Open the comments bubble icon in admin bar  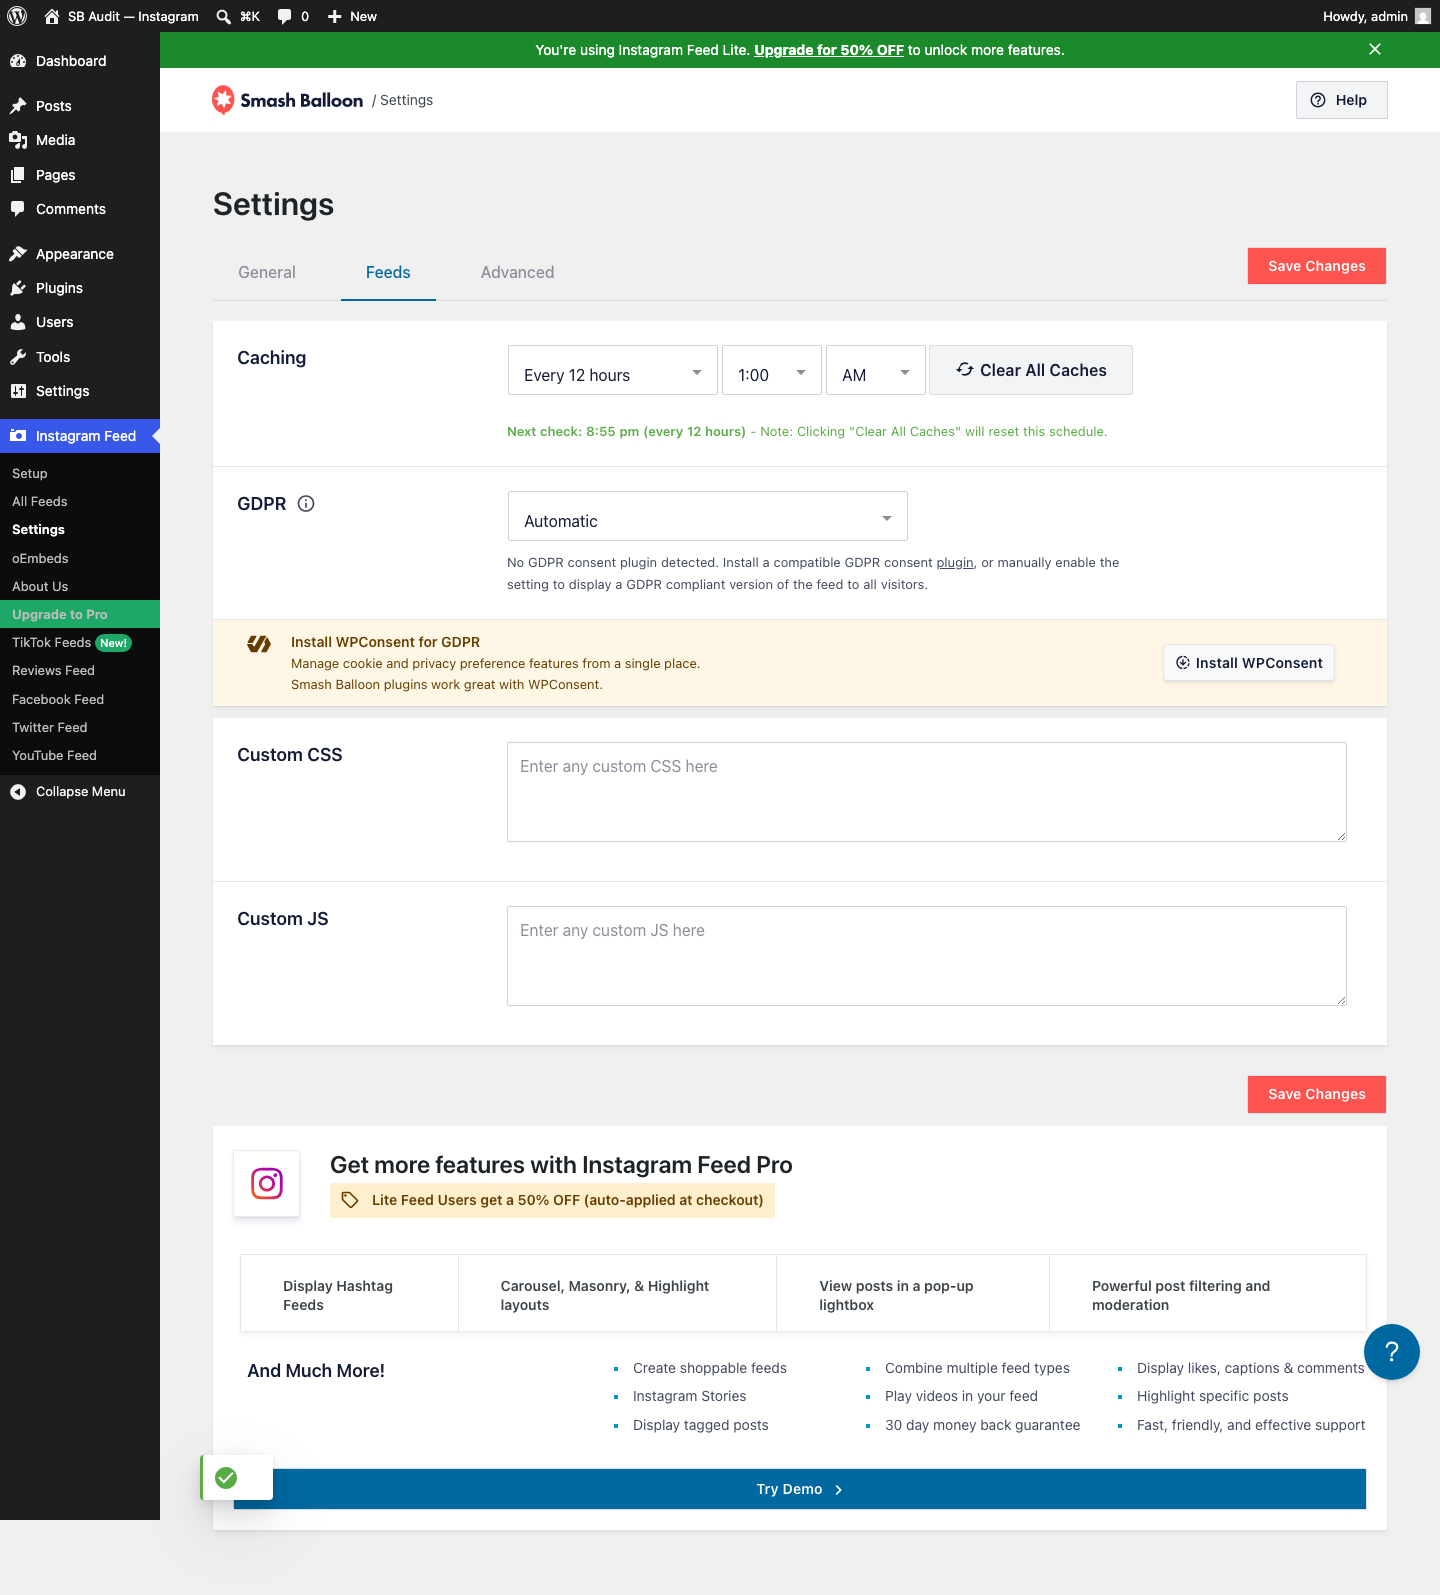click(x=284, y=16)
